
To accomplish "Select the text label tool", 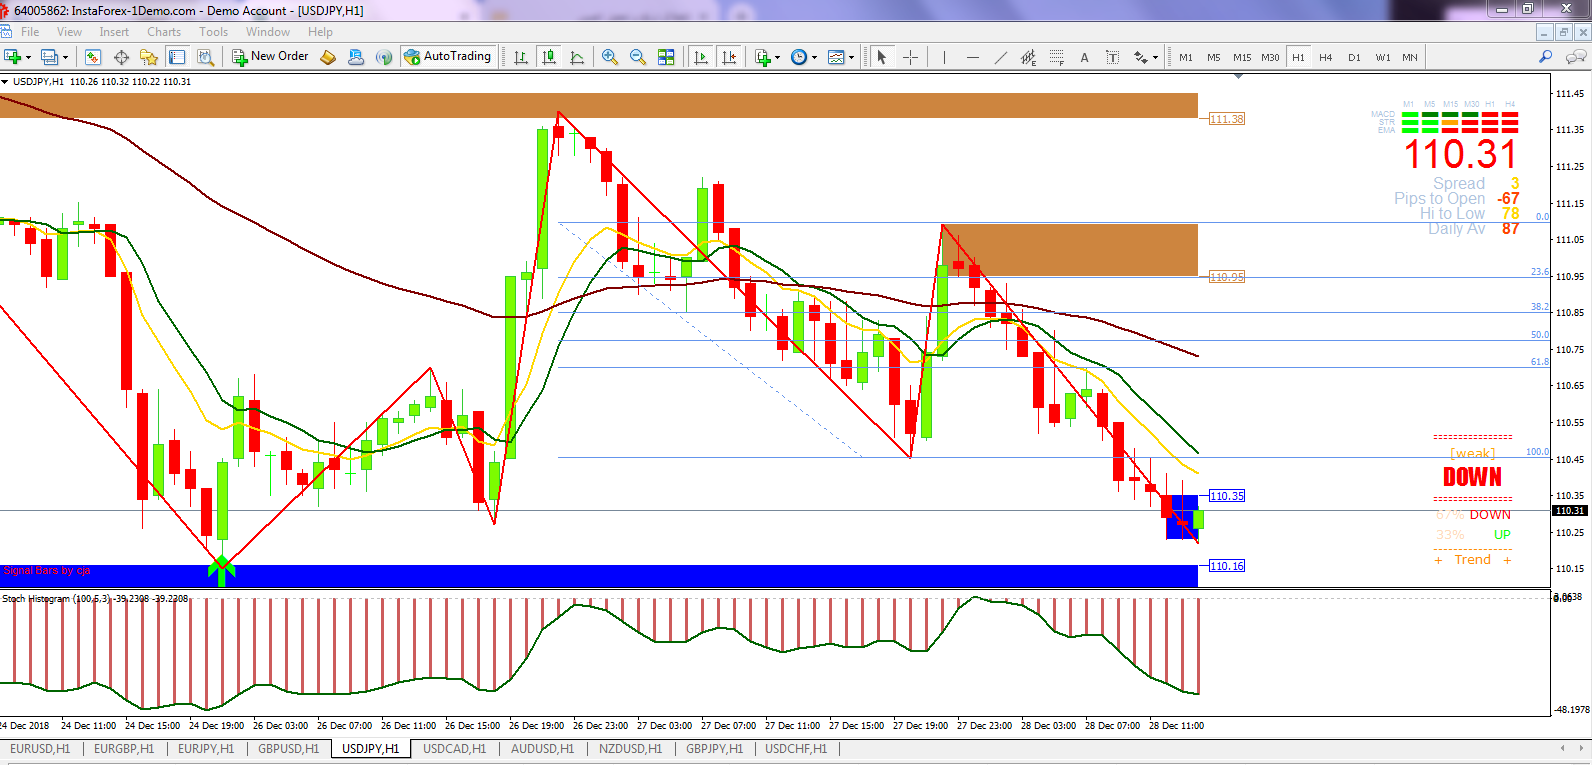I will coord(1112,57).
